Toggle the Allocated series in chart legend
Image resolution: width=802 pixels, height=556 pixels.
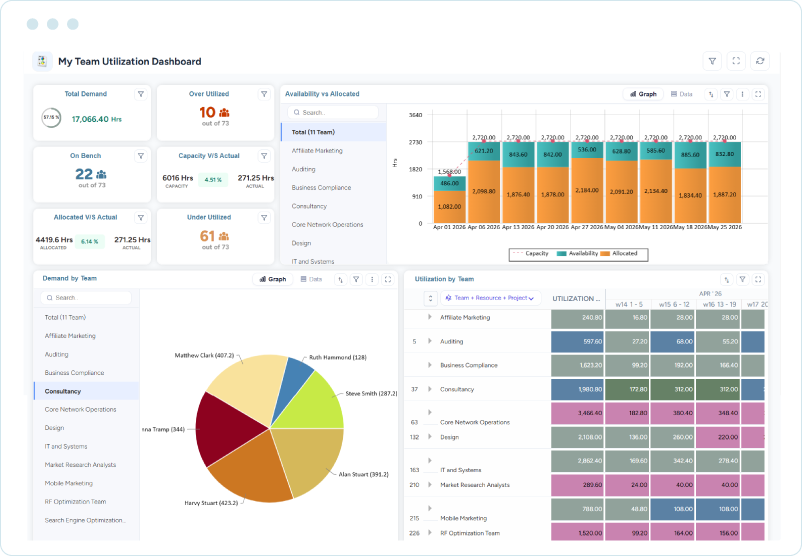click(619, 254)
